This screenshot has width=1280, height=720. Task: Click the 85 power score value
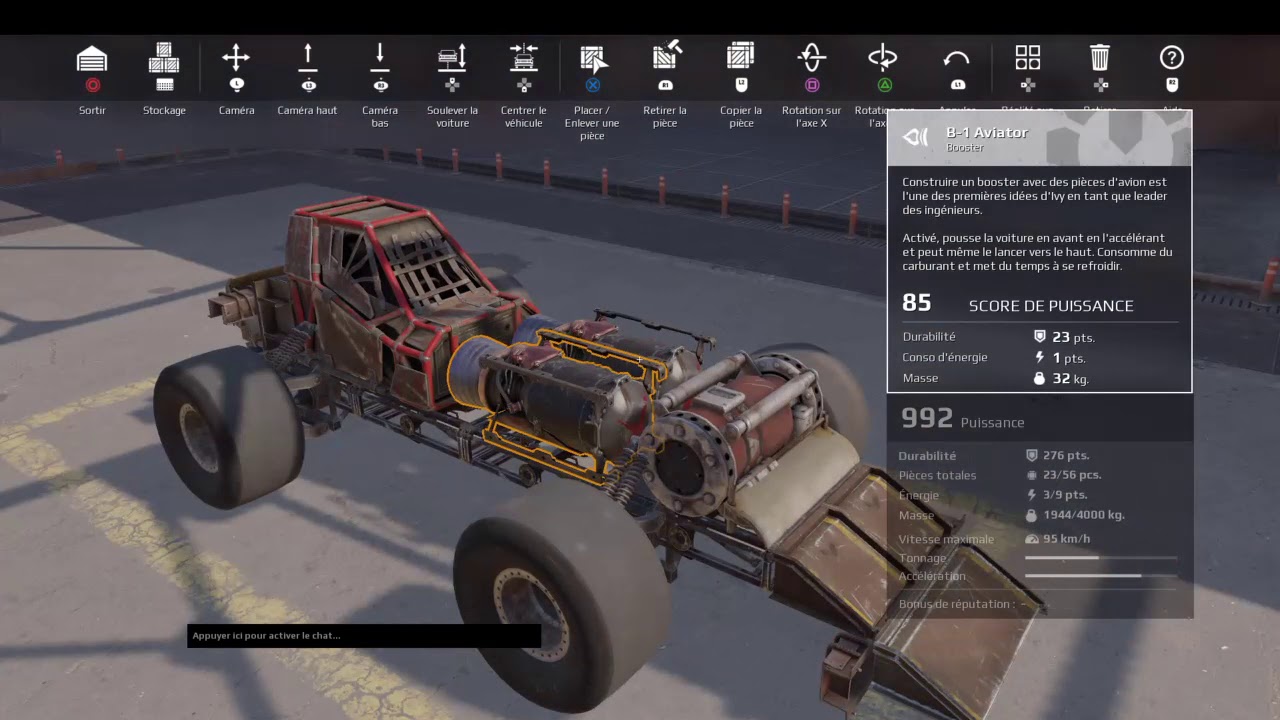click(x=917, y=303)
